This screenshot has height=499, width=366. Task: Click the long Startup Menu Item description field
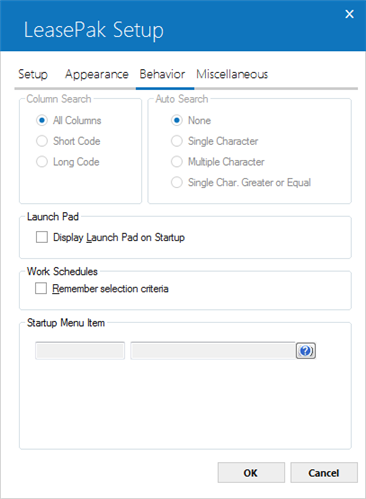click(x=213, y=351)
